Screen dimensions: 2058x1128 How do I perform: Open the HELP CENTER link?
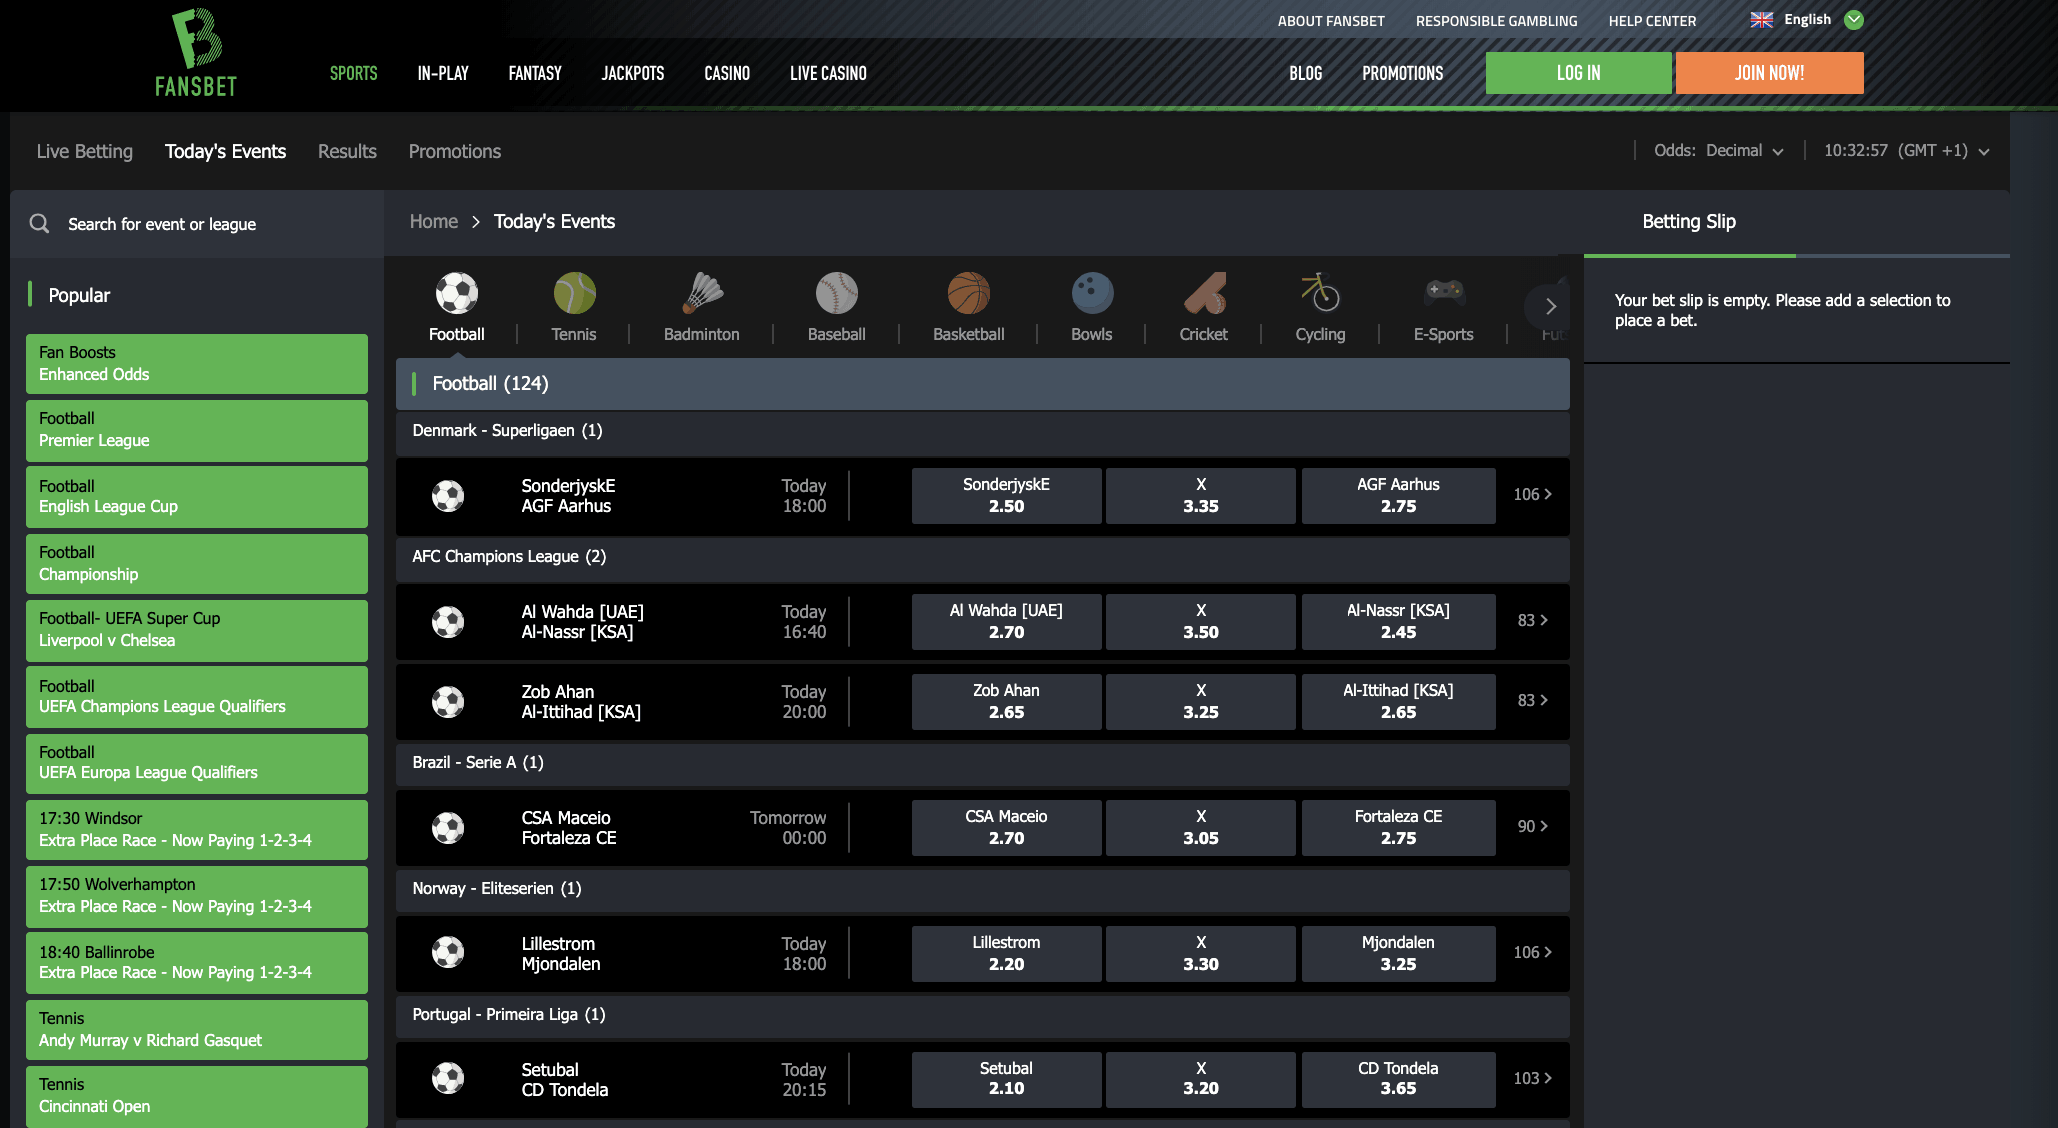1653,21
